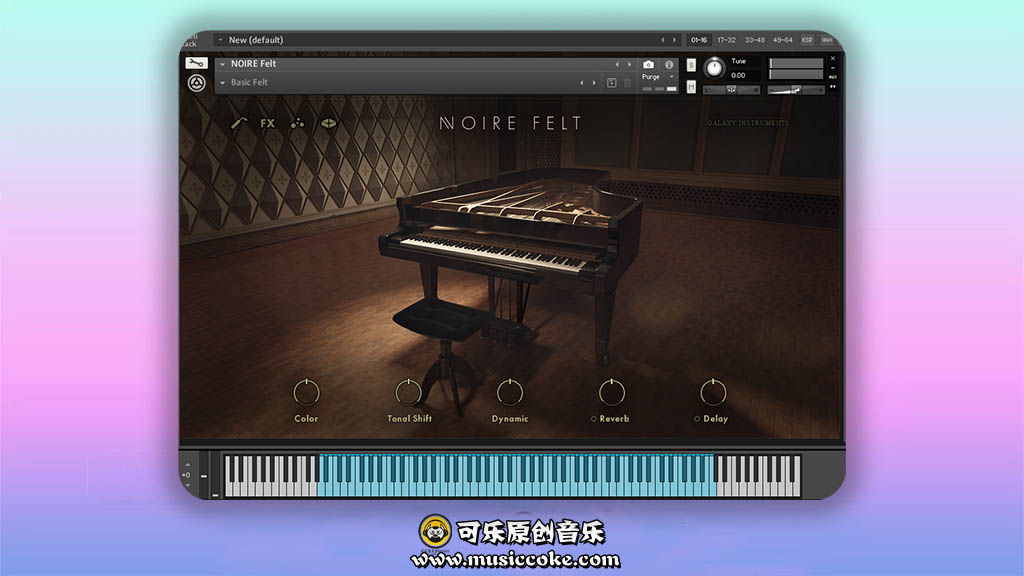Expand the Basic Felt snapshot dropdown arrow
This screenshot has height=576, width=1024.
point(223,83)
